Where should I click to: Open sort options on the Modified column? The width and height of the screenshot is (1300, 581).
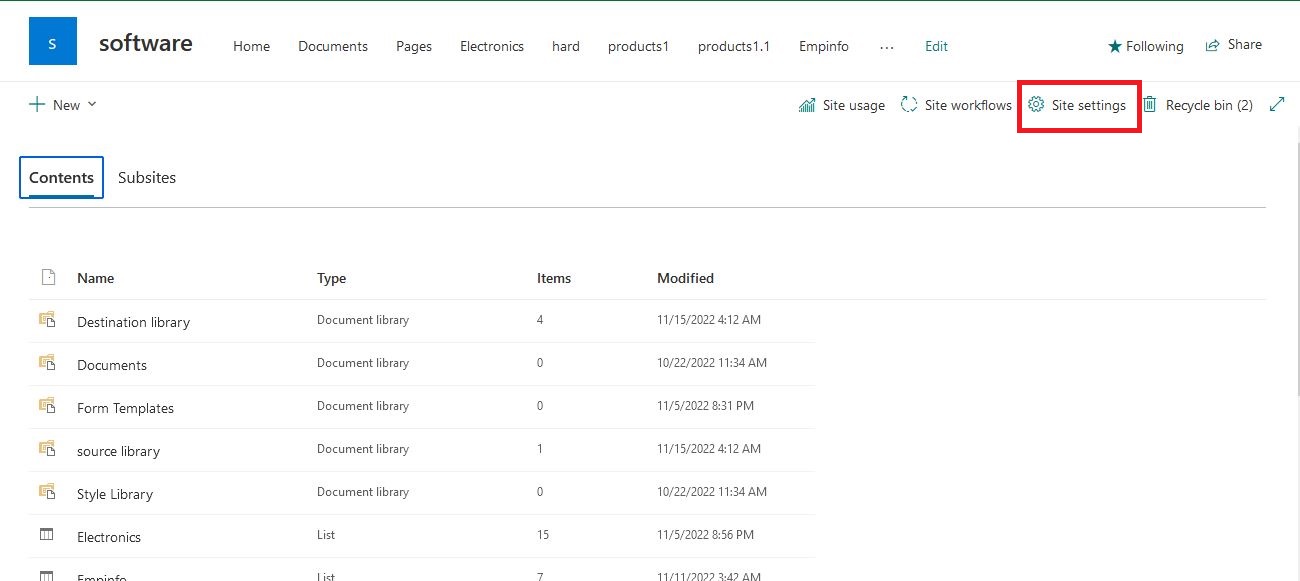click(685, 278)
